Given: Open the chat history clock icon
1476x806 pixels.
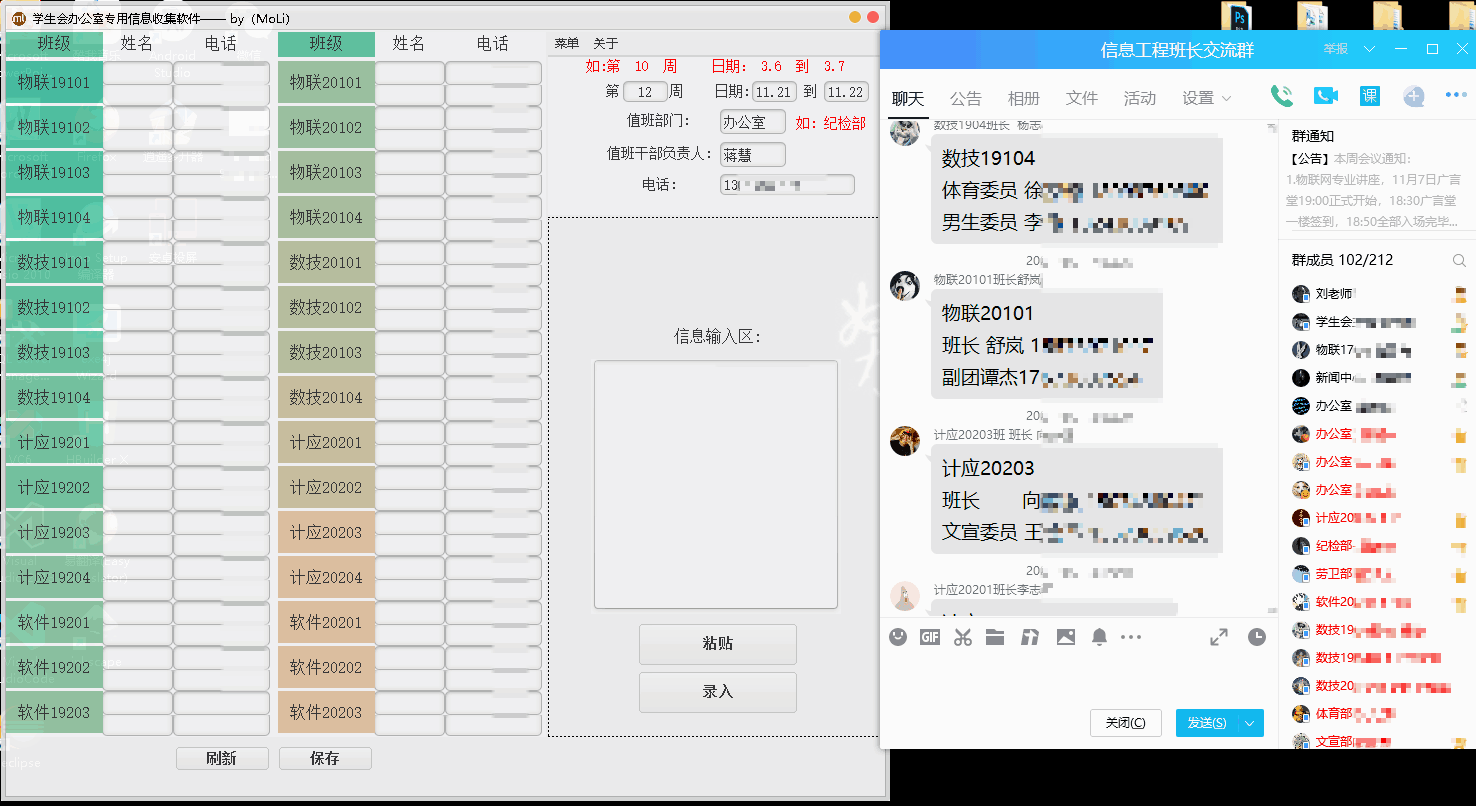Looking at the screenshot, I should tap(1258, 637).
